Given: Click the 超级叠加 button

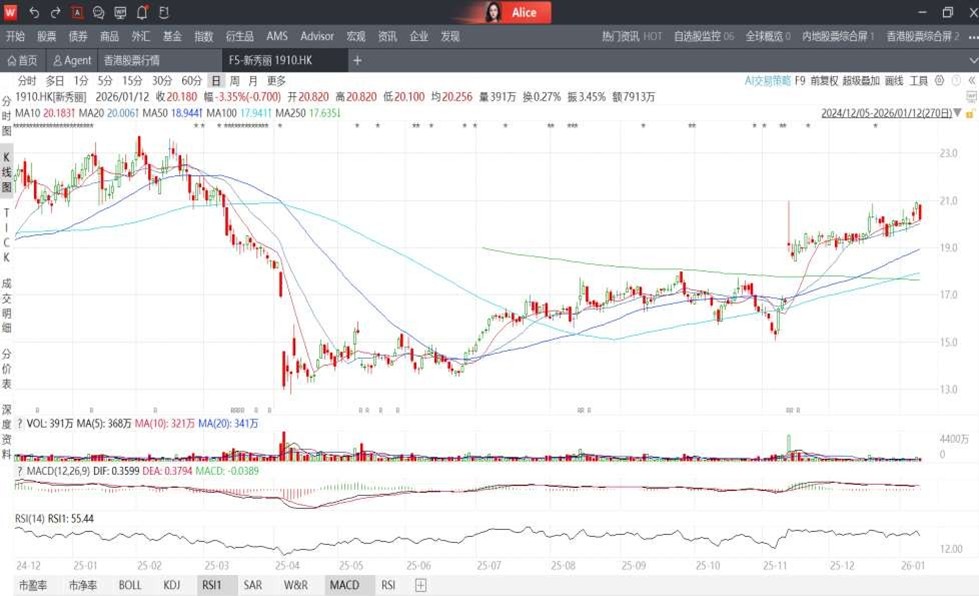Looking at the screenshot, I should point(860,81).
